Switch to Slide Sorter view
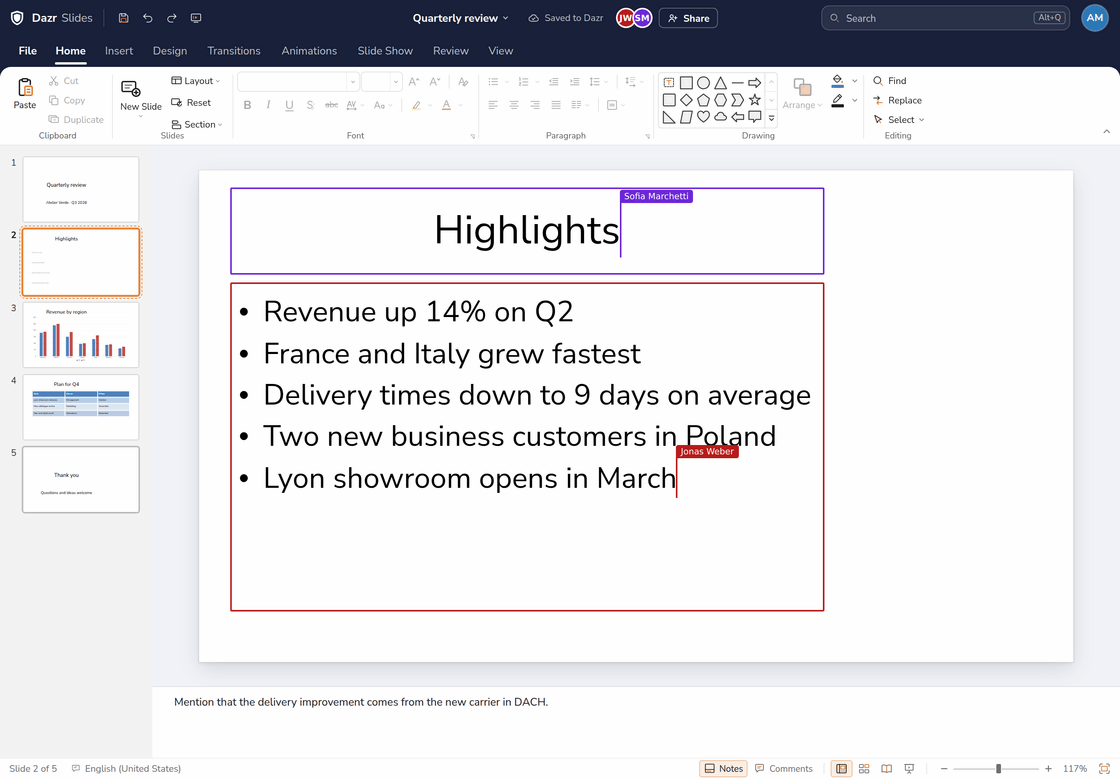The width and height of the screenshot is (1120, 778). point(864,769)
